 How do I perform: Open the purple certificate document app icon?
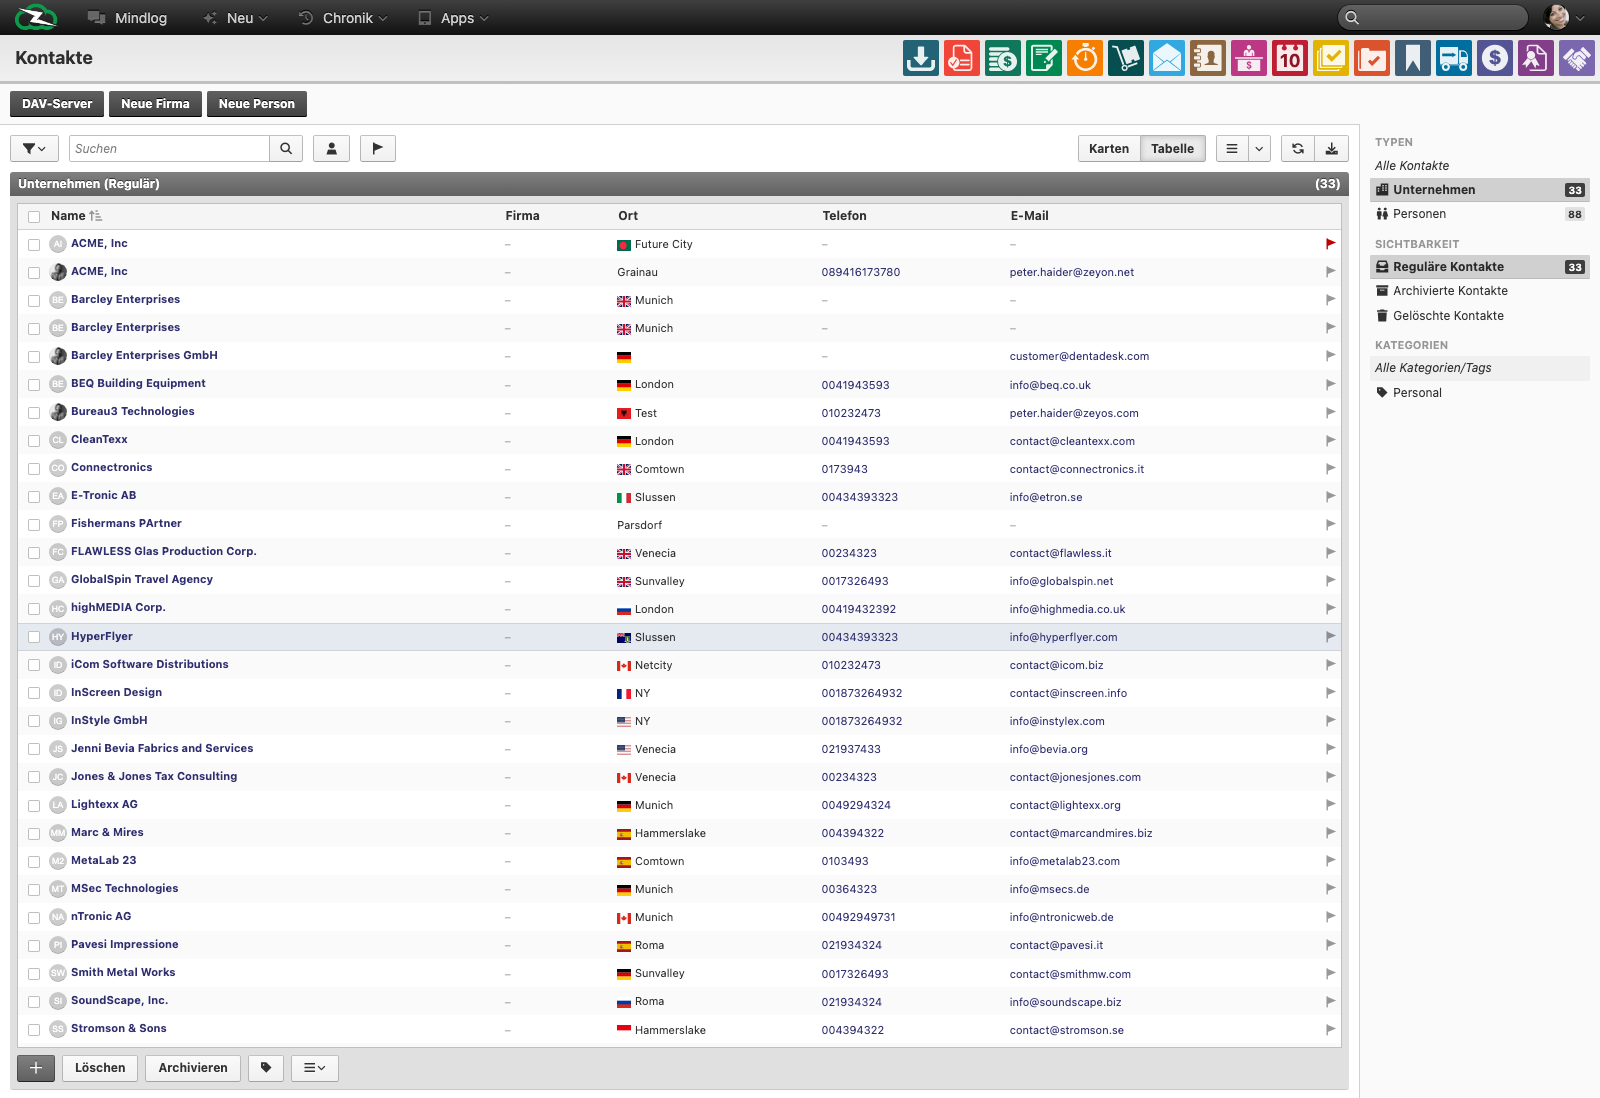coord(1535,58)
